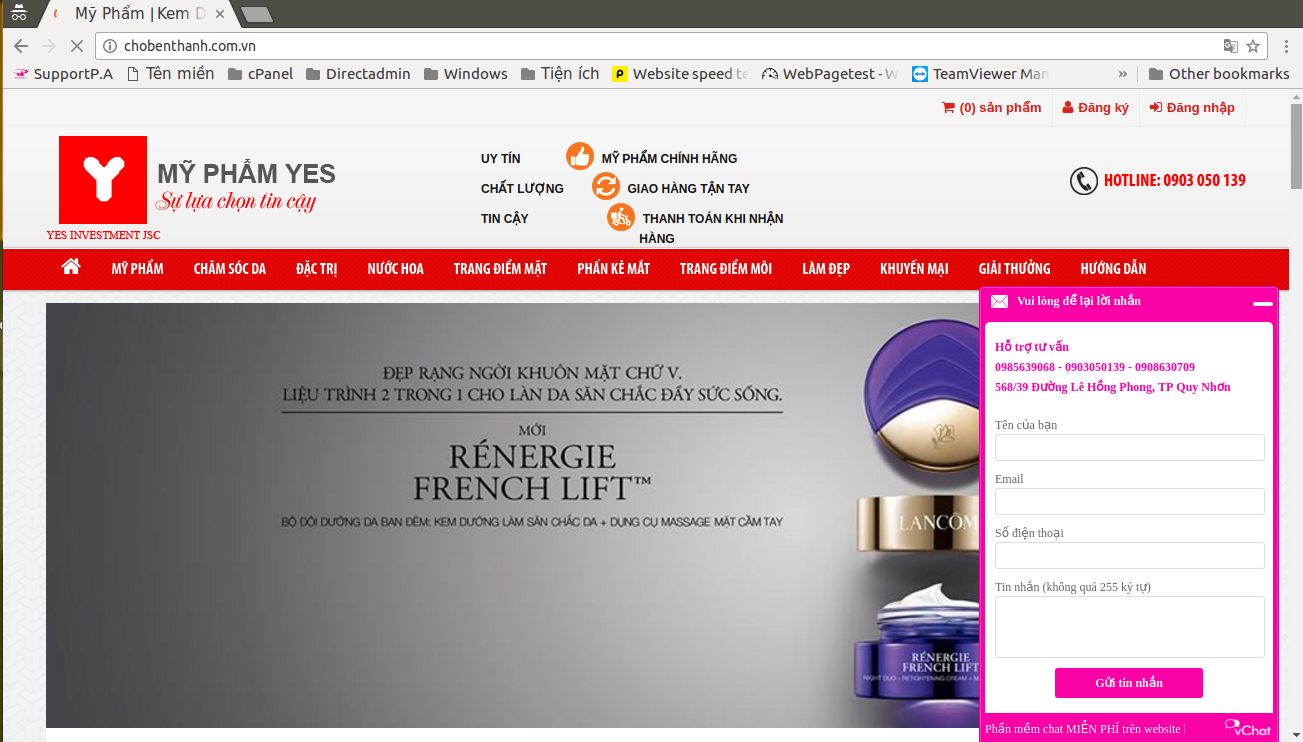
Task: Open the TeamViewer bookmark
Action: tap(980, 74)
